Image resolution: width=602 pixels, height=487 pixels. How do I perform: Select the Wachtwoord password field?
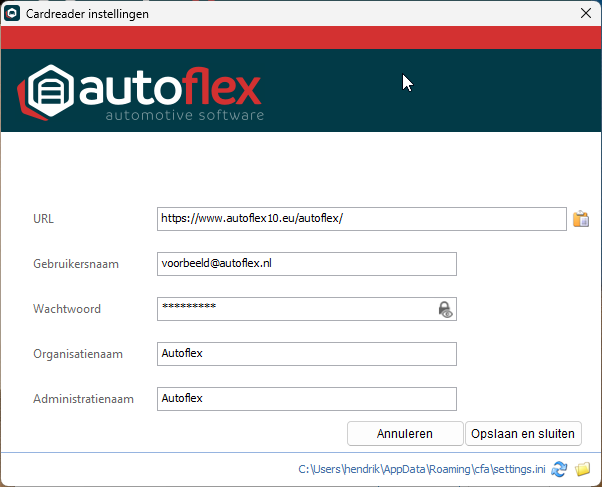click(x=295, y=309)
